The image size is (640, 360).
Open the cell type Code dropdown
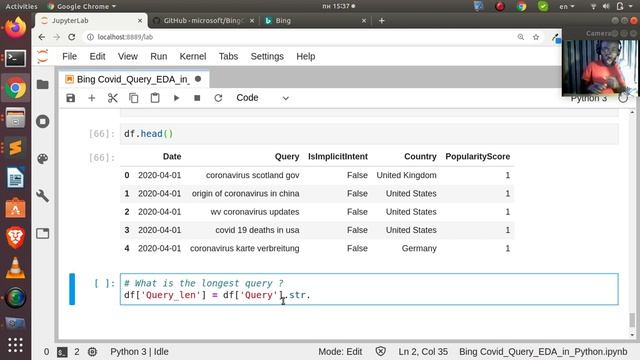tap(262, 98)
